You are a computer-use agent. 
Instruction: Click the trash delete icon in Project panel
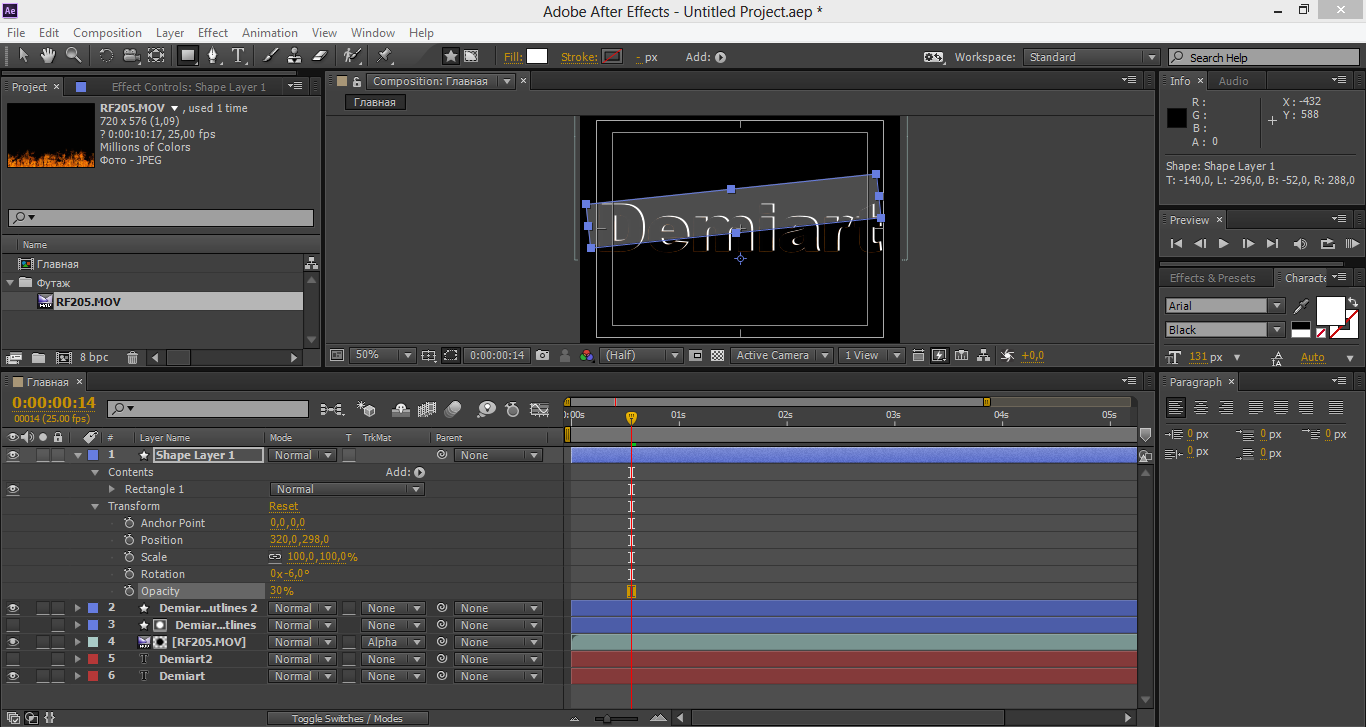(x=132, y=357)
